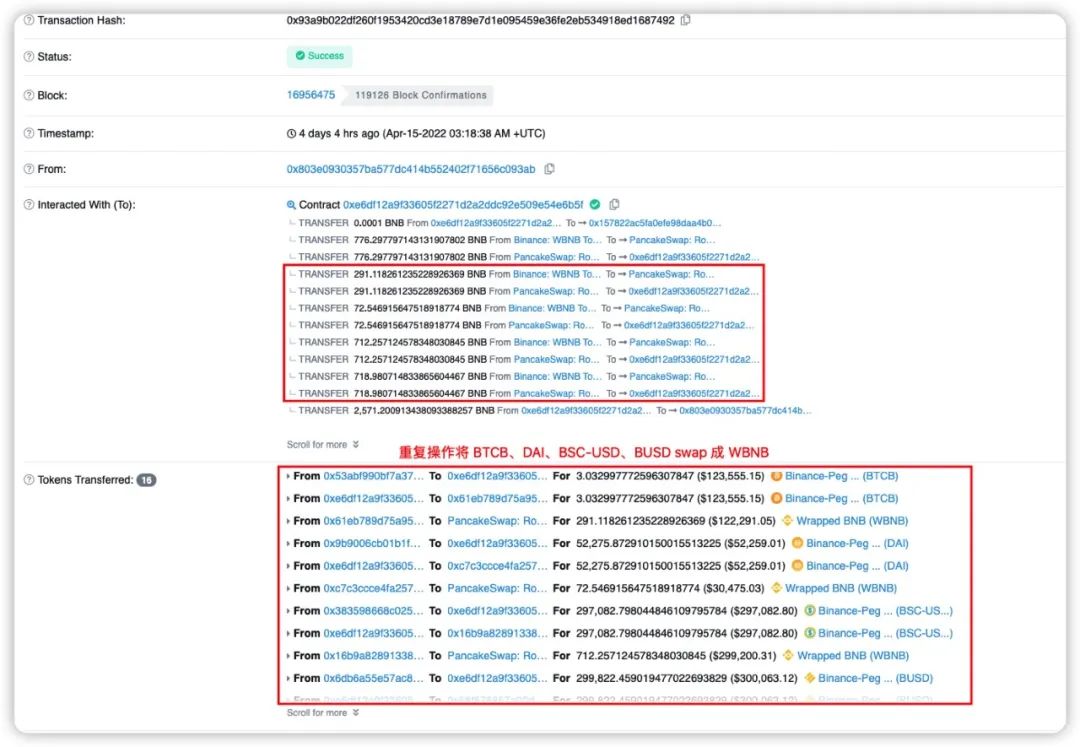
Task: Open Binance-Peg (BUSD) token link
Action: pos(875,678)
